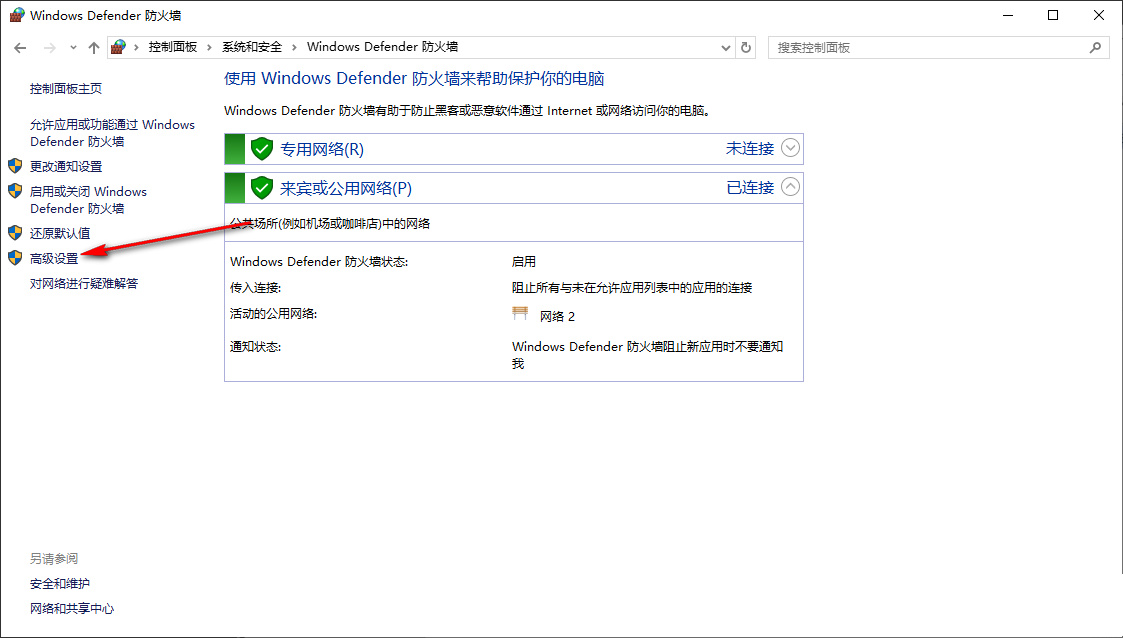The height and width of the screenshot is (638, 1123).
Task: Close the Windows Defender 防火墙 window
Action: point(1099,15)
